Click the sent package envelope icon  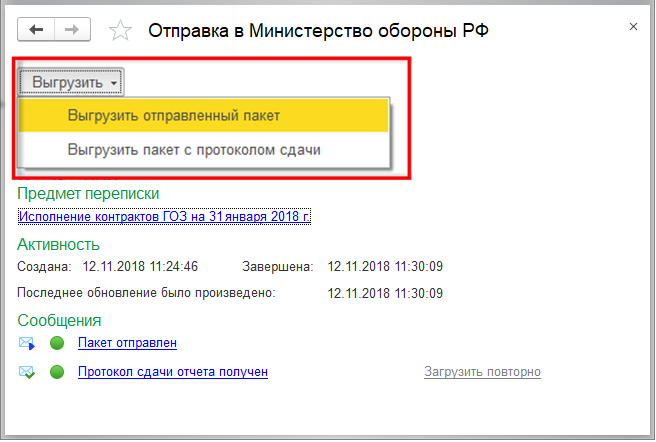27,343
